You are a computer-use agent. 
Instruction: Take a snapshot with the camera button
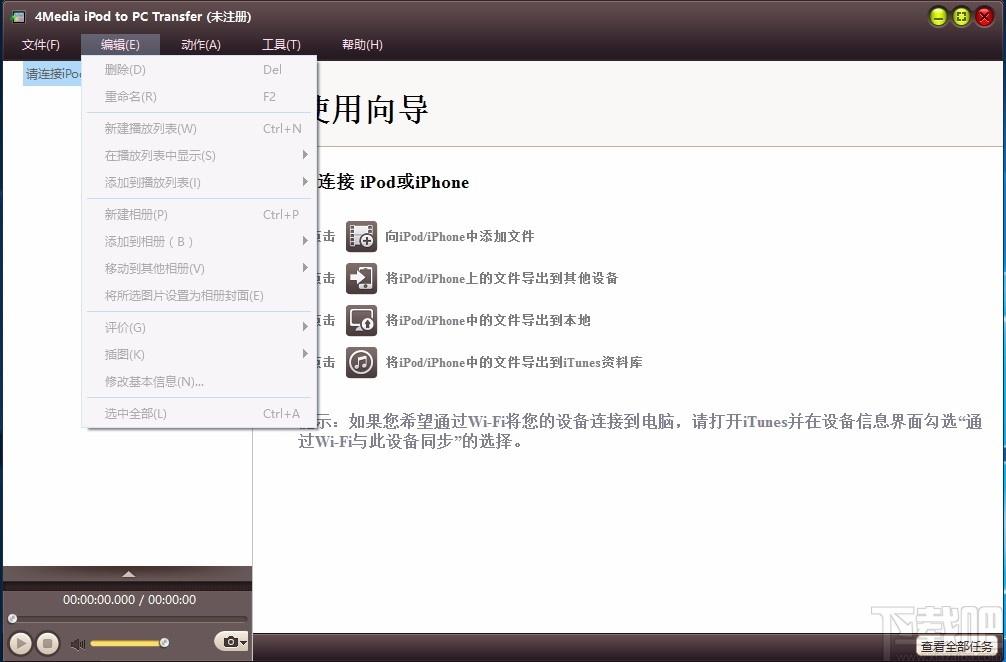point(229,641)
